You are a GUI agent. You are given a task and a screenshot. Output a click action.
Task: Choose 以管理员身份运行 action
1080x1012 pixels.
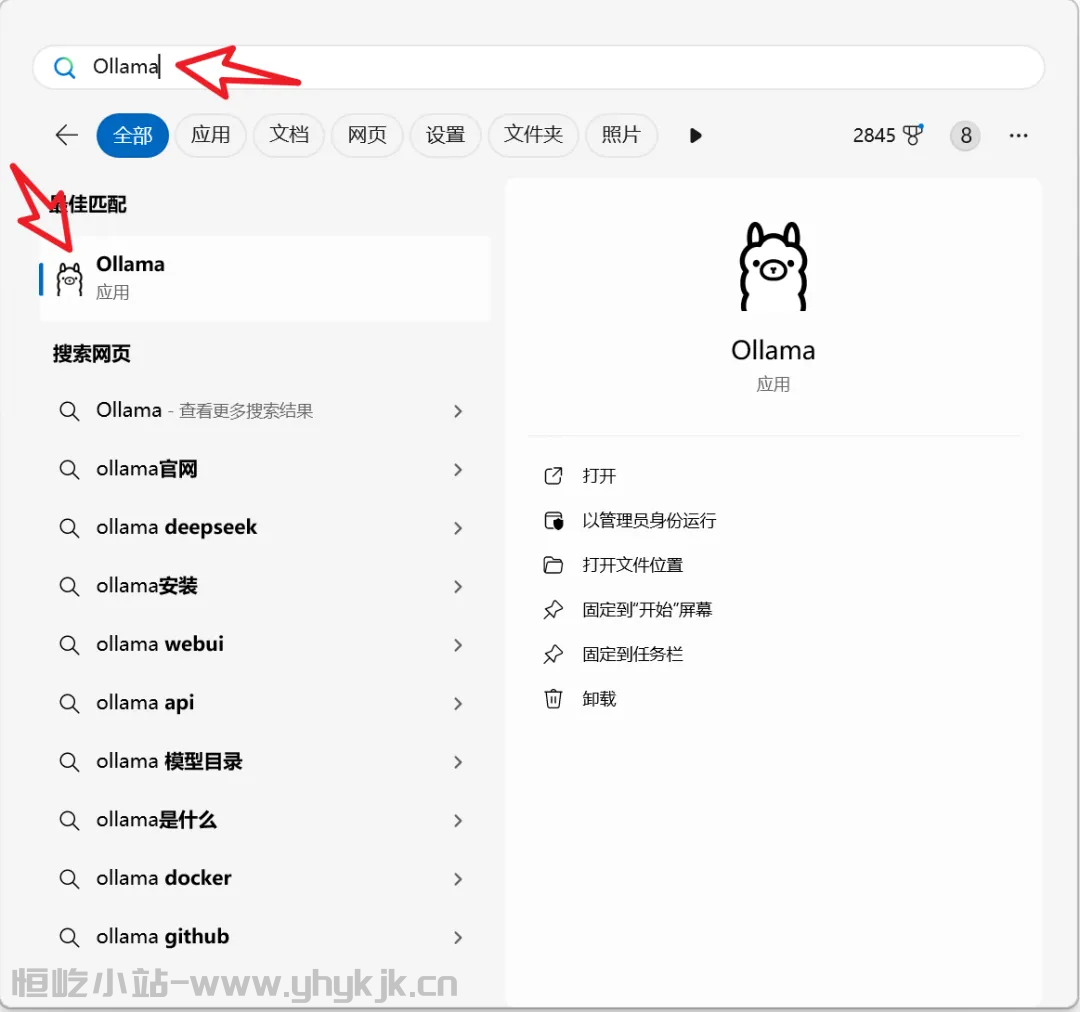click(649, 521)
